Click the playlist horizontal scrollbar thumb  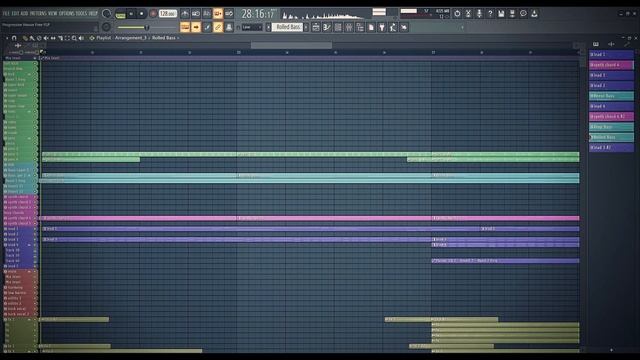291,45
